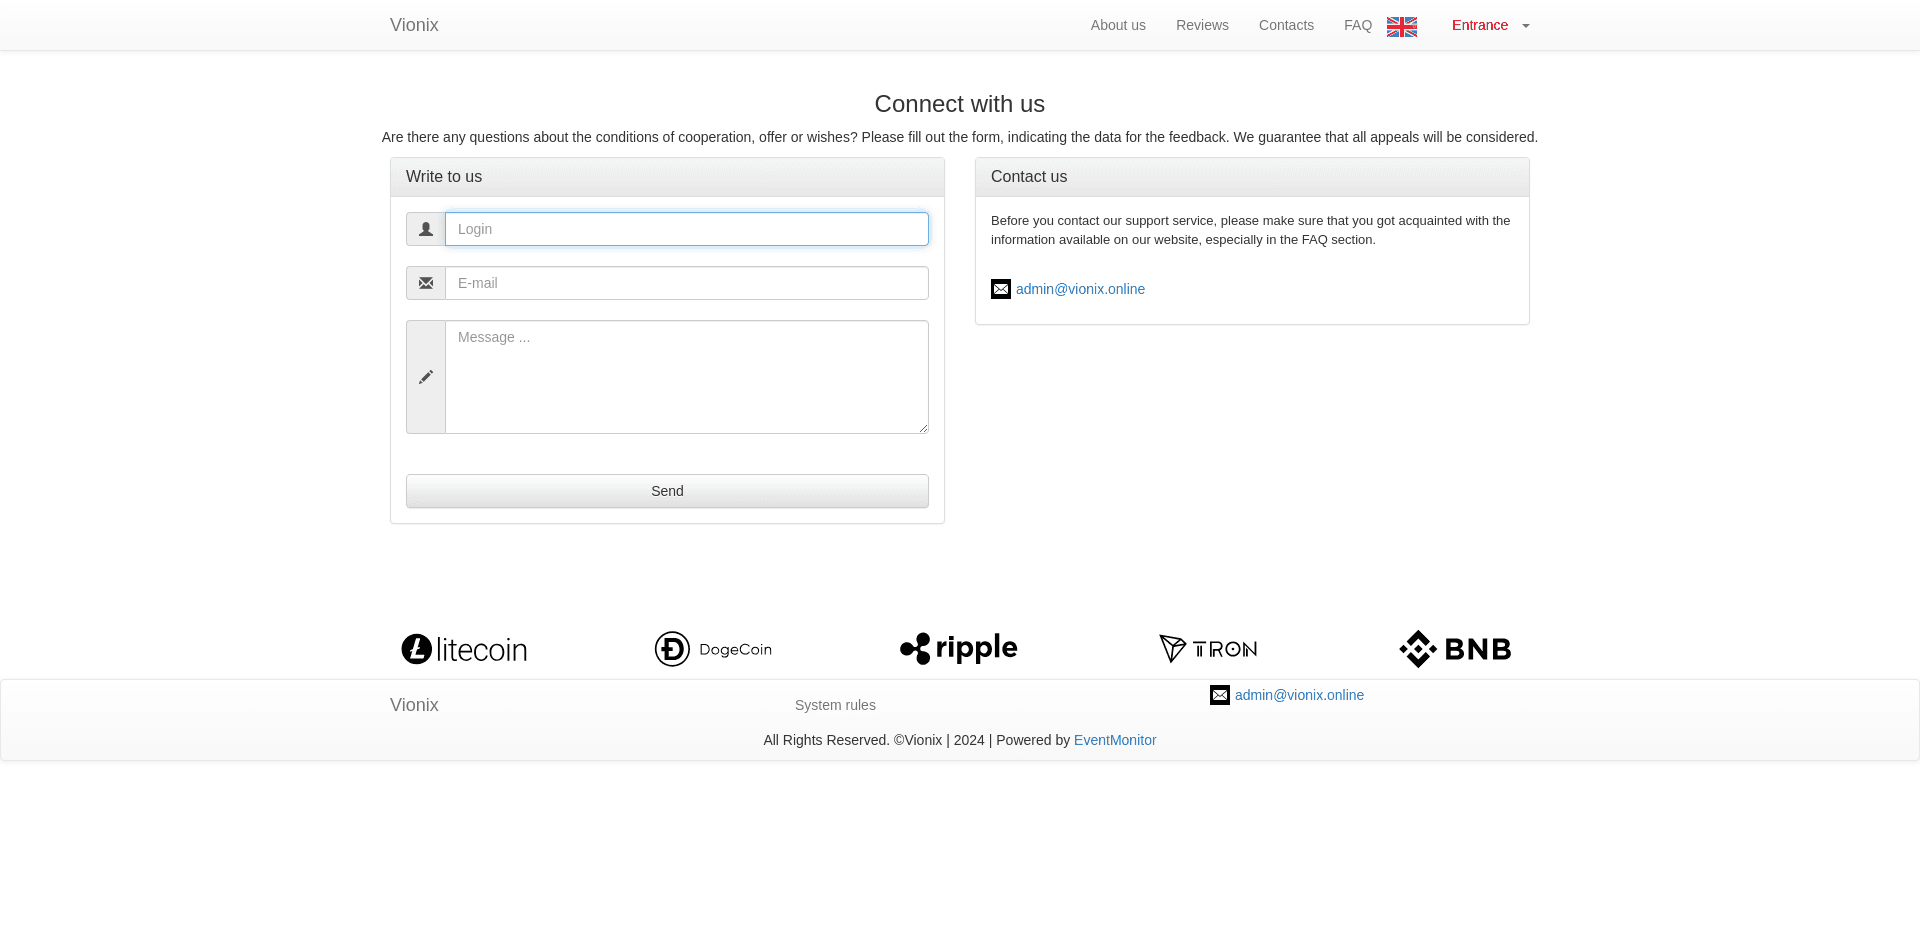Click the pencil icon next to the message box

[x=425, y=377]
